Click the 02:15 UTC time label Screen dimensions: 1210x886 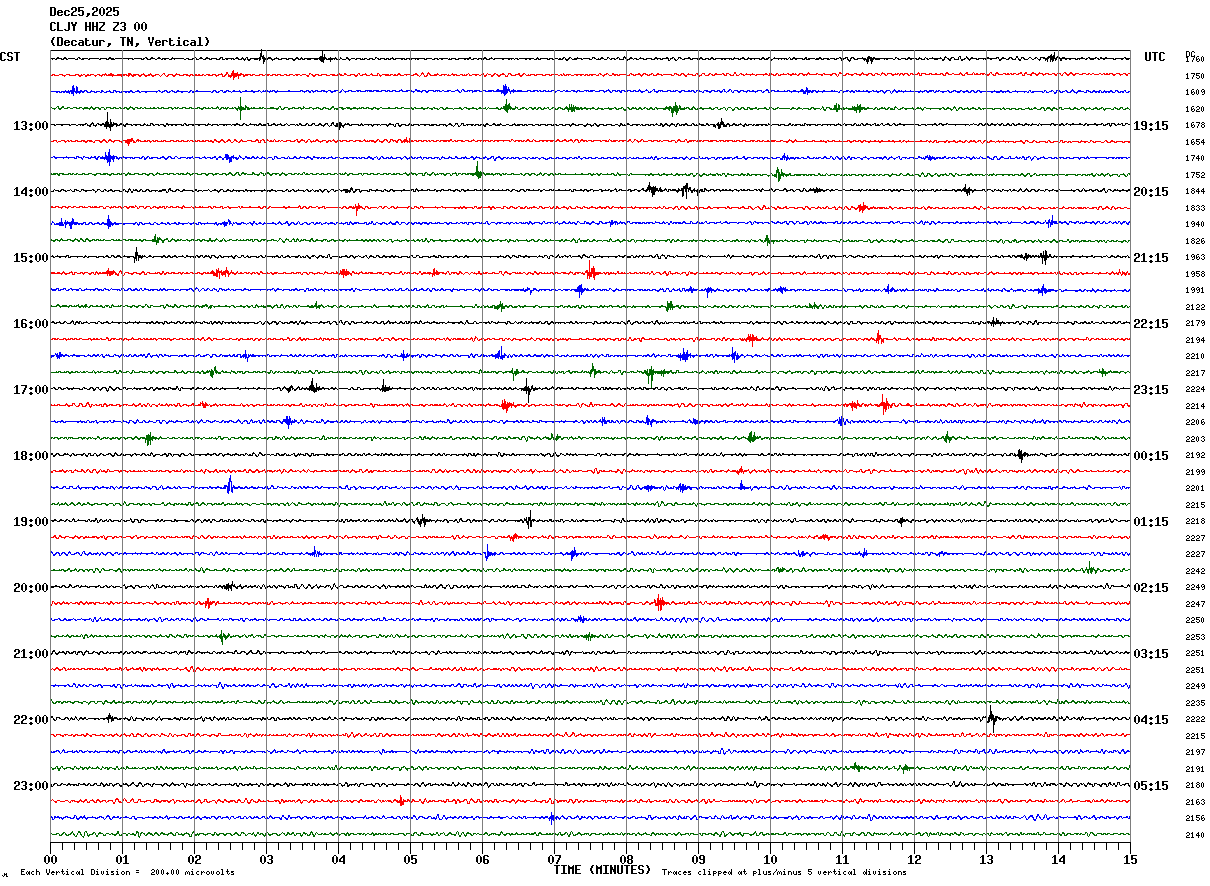[x=1150, y=588]
